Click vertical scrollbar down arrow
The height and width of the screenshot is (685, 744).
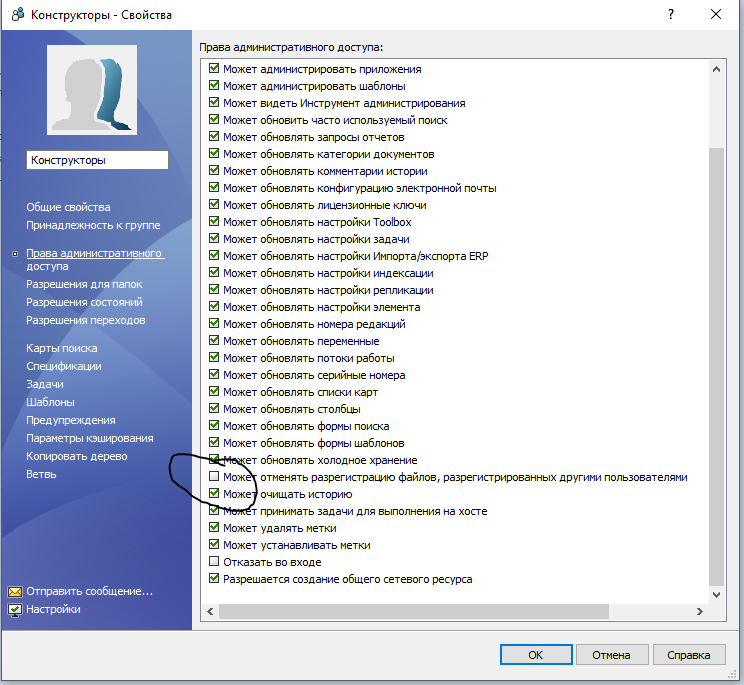[x=716, y=594]
